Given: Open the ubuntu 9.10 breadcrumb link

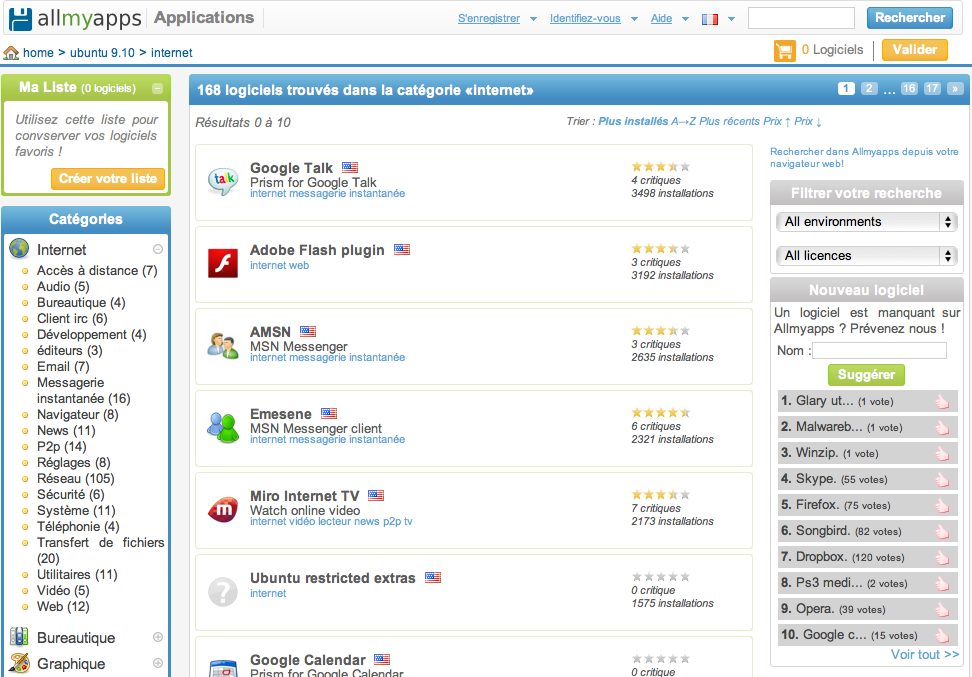Looking at the screenshot, I should point(102,53).
